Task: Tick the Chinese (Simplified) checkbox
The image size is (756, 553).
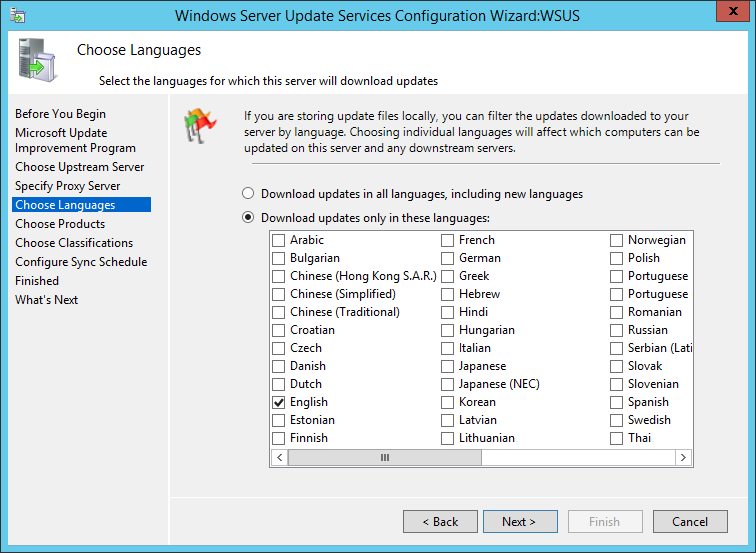Action: tap(279, 294)
